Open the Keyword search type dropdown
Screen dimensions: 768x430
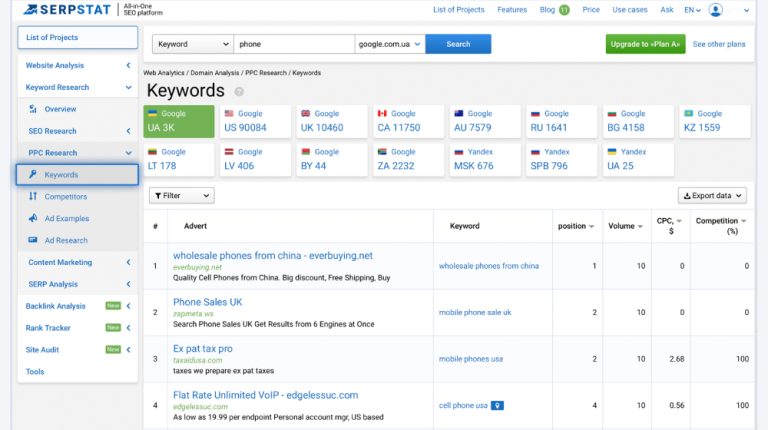pyautogui.click(x=193, y=44)
